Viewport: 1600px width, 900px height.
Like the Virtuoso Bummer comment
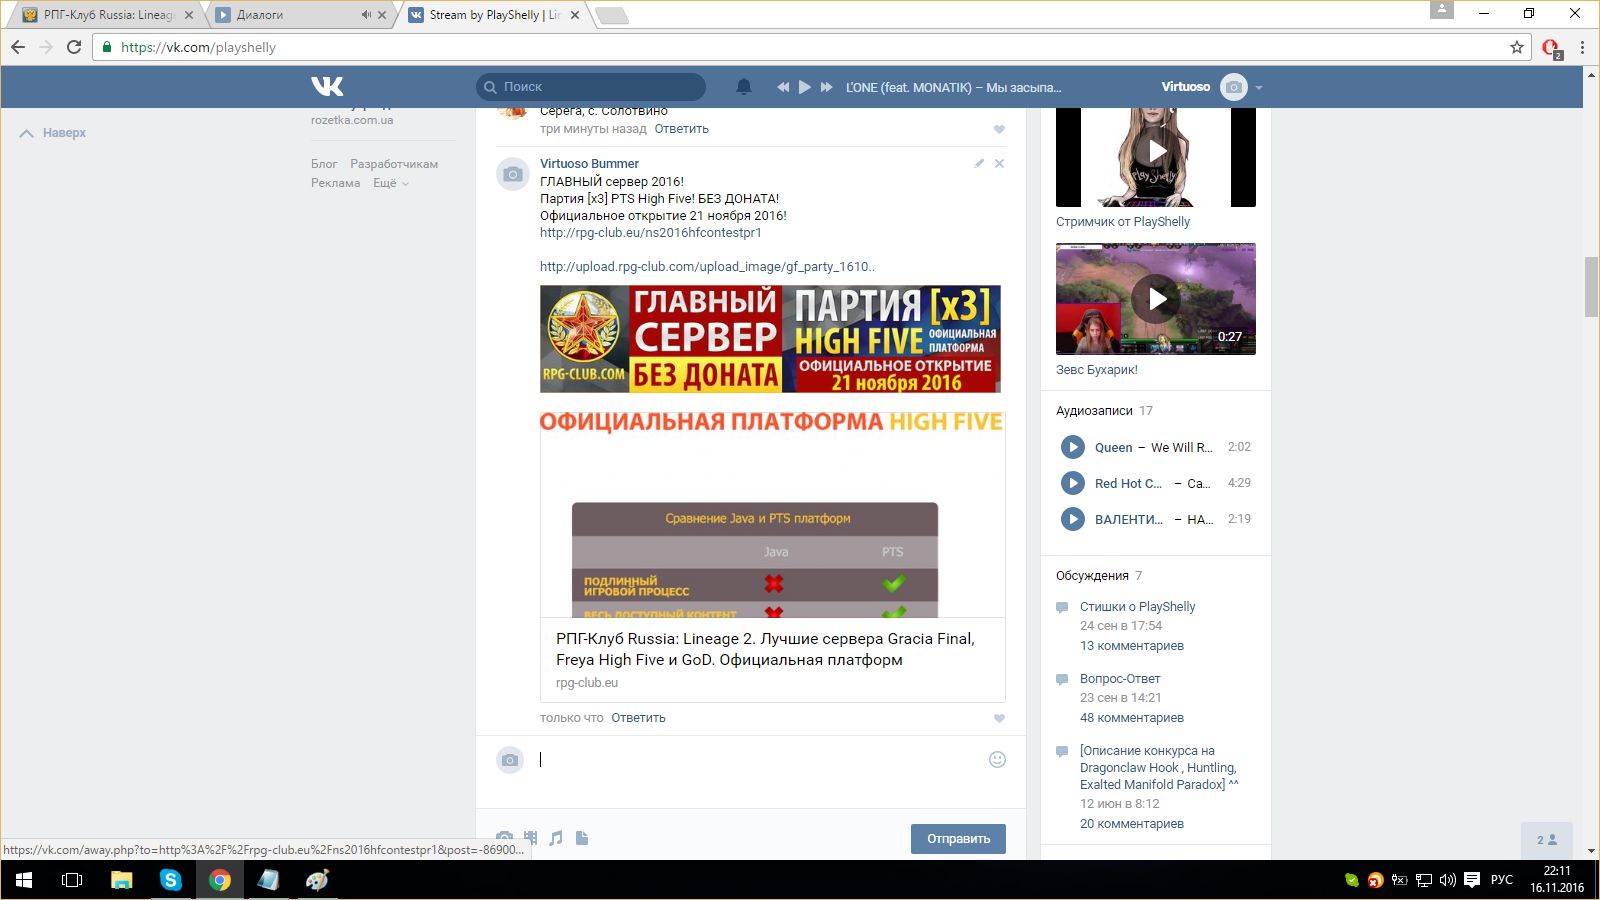click(x=999, y=718)
